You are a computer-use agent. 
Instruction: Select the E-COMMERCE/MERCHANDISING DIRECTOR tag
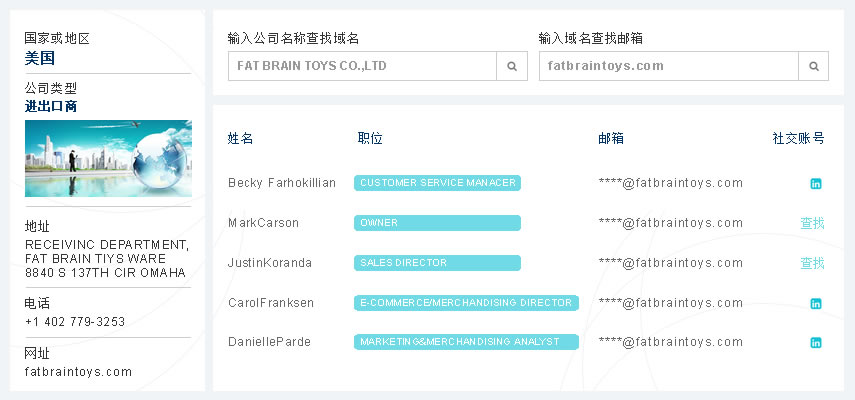click(x=466, y=303)
